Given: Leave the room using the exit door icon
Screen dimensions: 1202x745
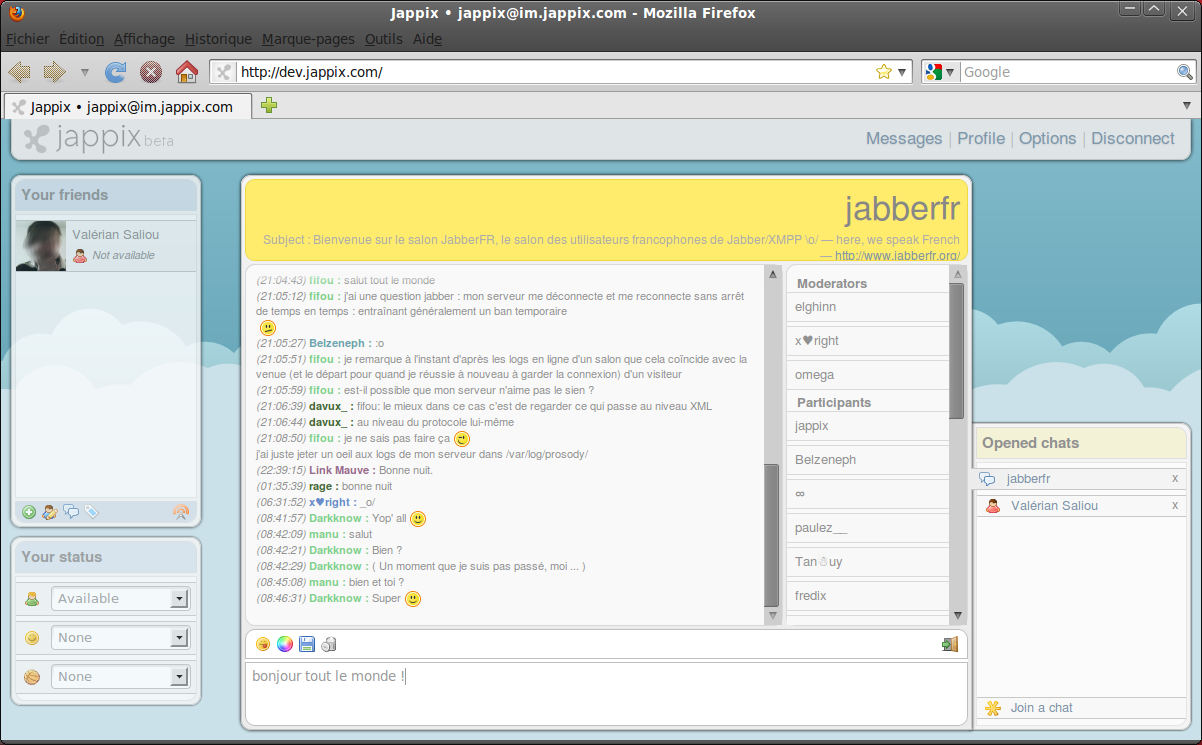Looking at the screenshot, I should (950, 644).
